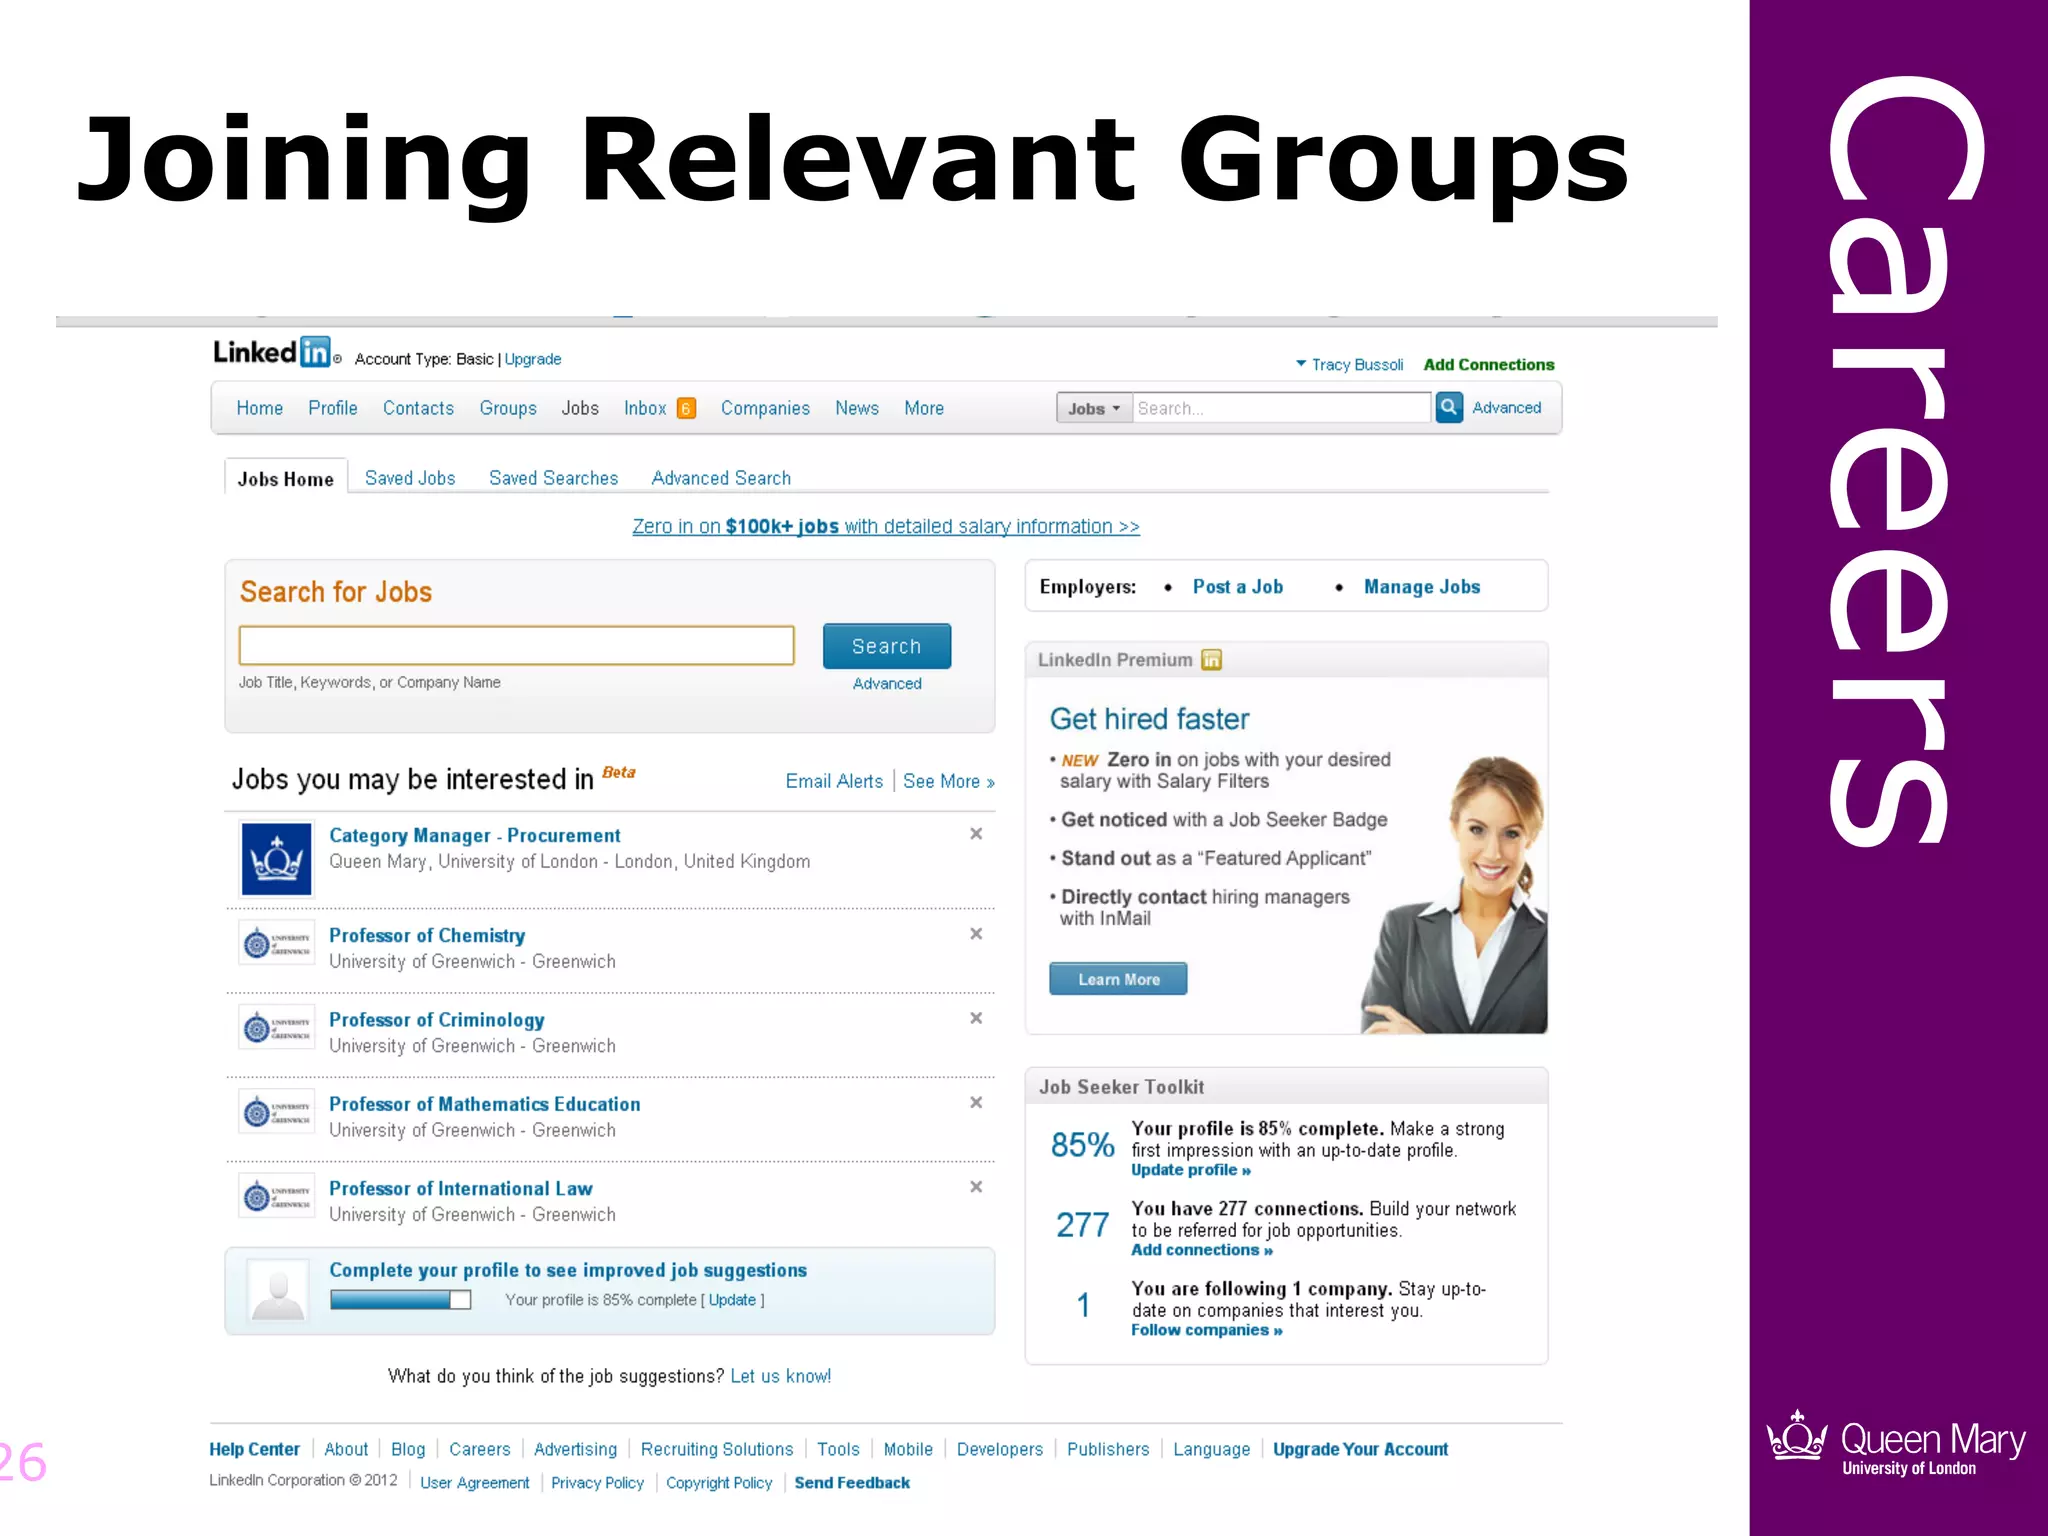
Task: Click See More jobs link
Action: [949, 781]
